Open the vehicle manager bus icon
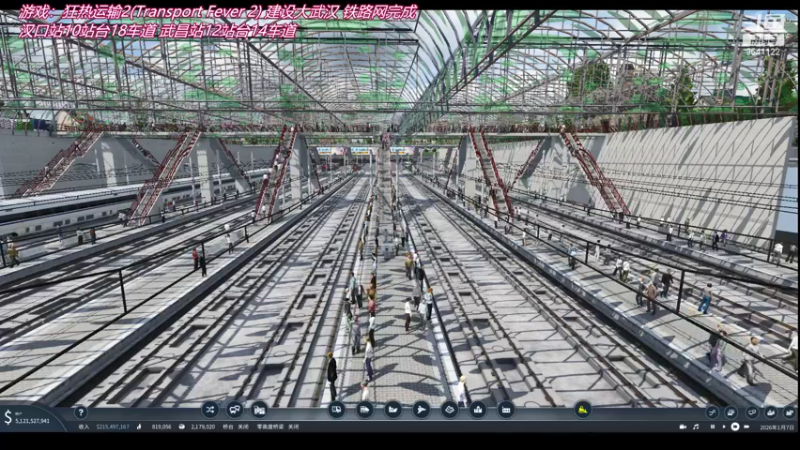The width and height of the screenshot is (800, 450). coord(235,410)
